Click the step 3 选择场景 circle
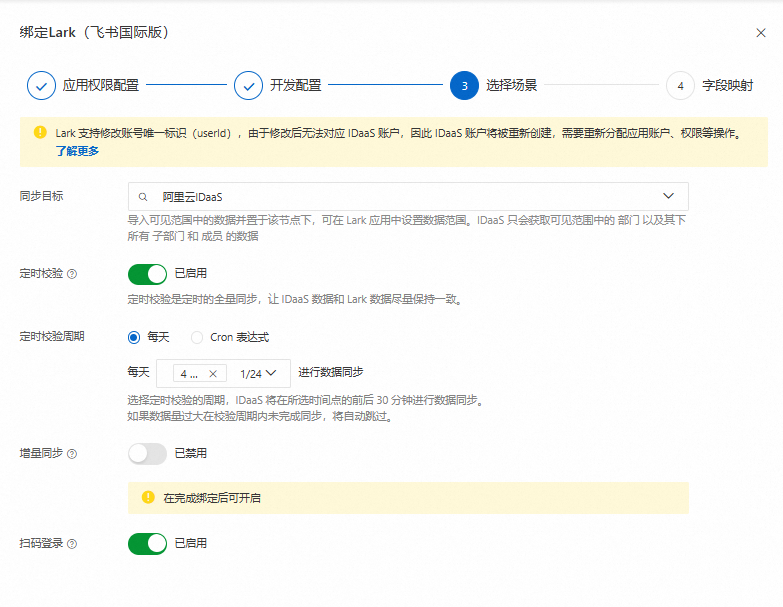The height and width of the screenshot is (607, 783). [x=464, y=85]
